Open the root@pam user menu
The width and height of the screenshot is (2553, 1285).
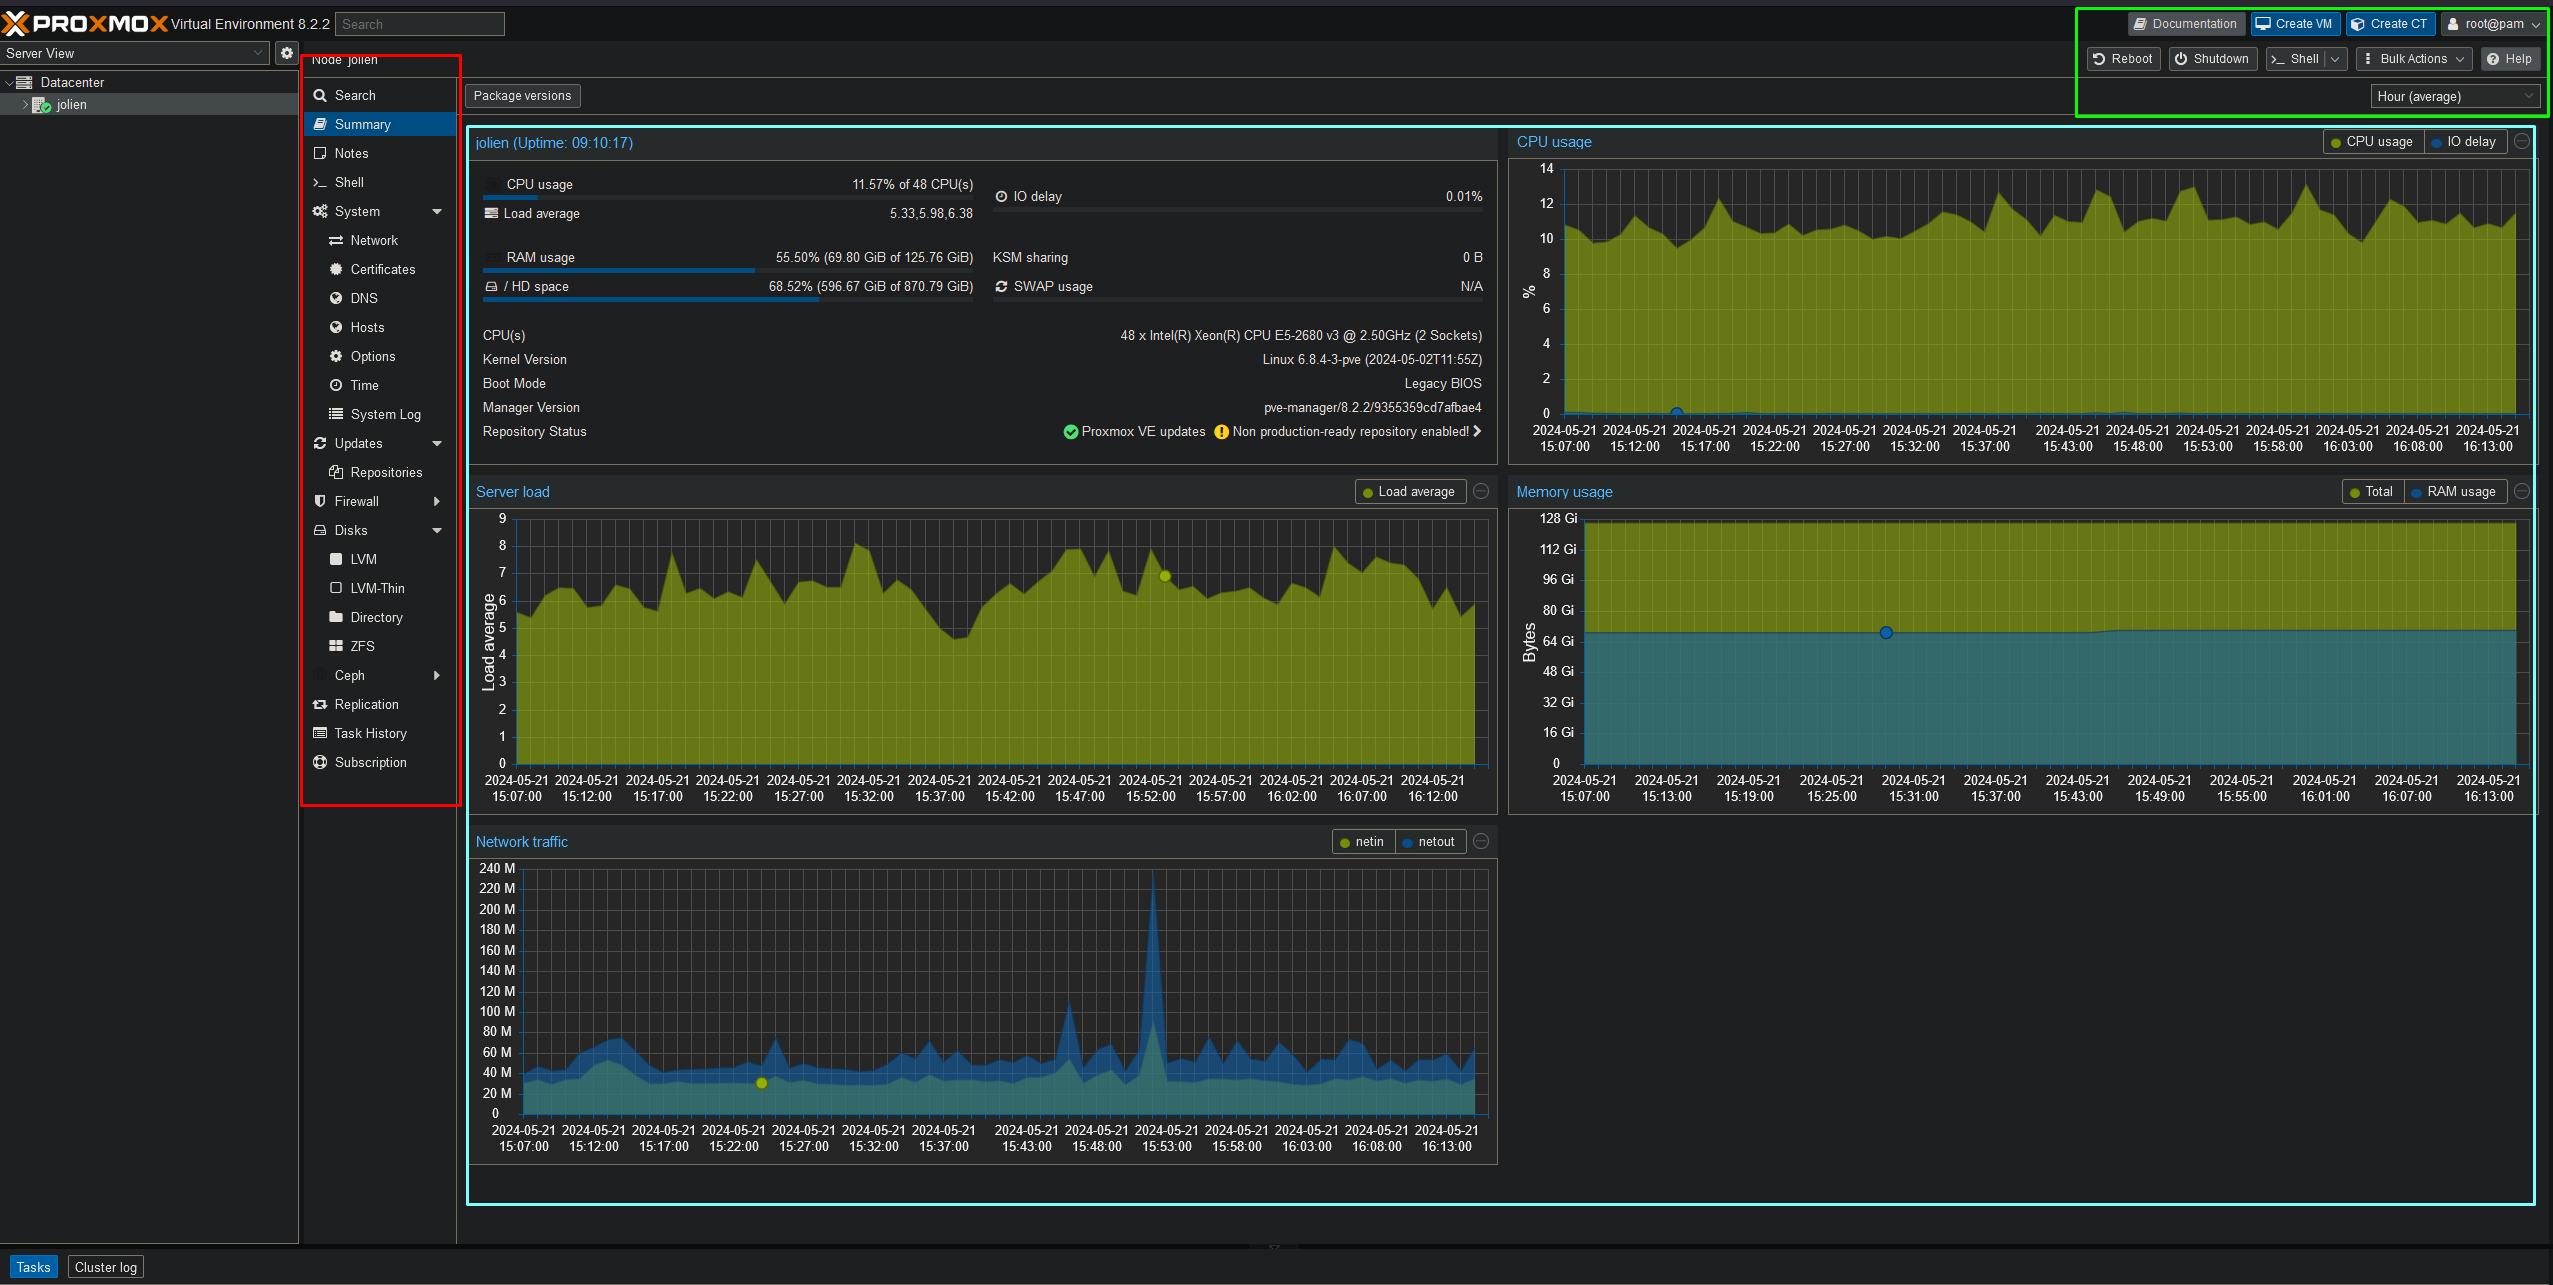[2493, 24]
